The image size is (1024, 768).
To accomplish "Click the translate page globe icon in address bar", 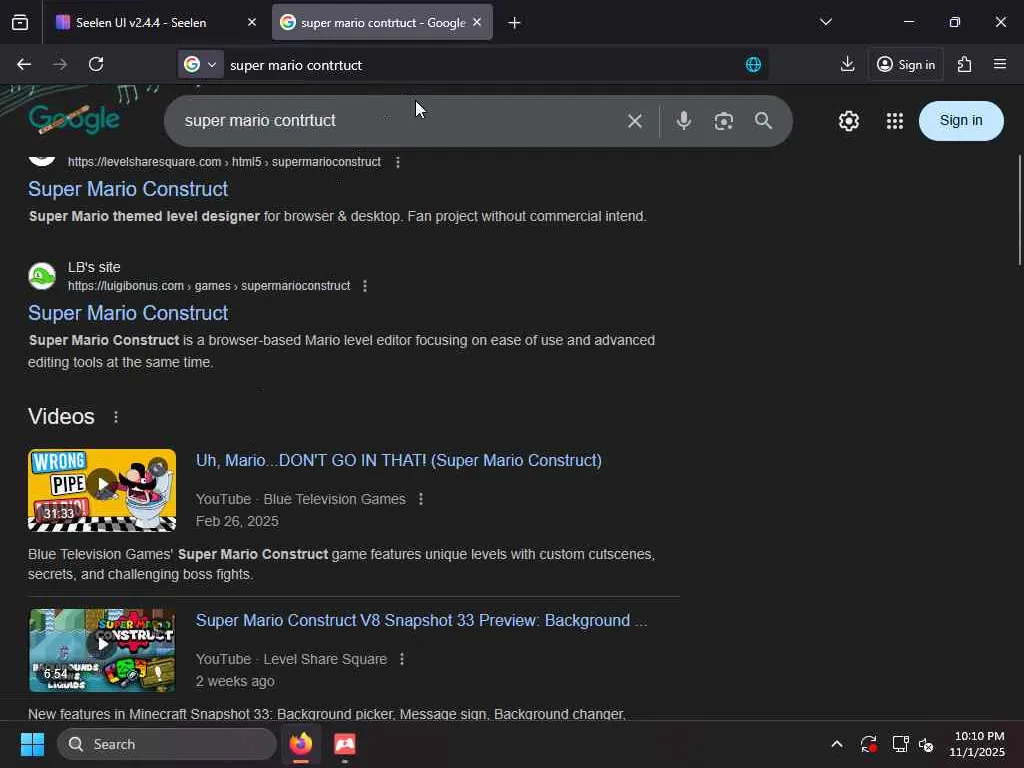I will [x=753, y=64].
